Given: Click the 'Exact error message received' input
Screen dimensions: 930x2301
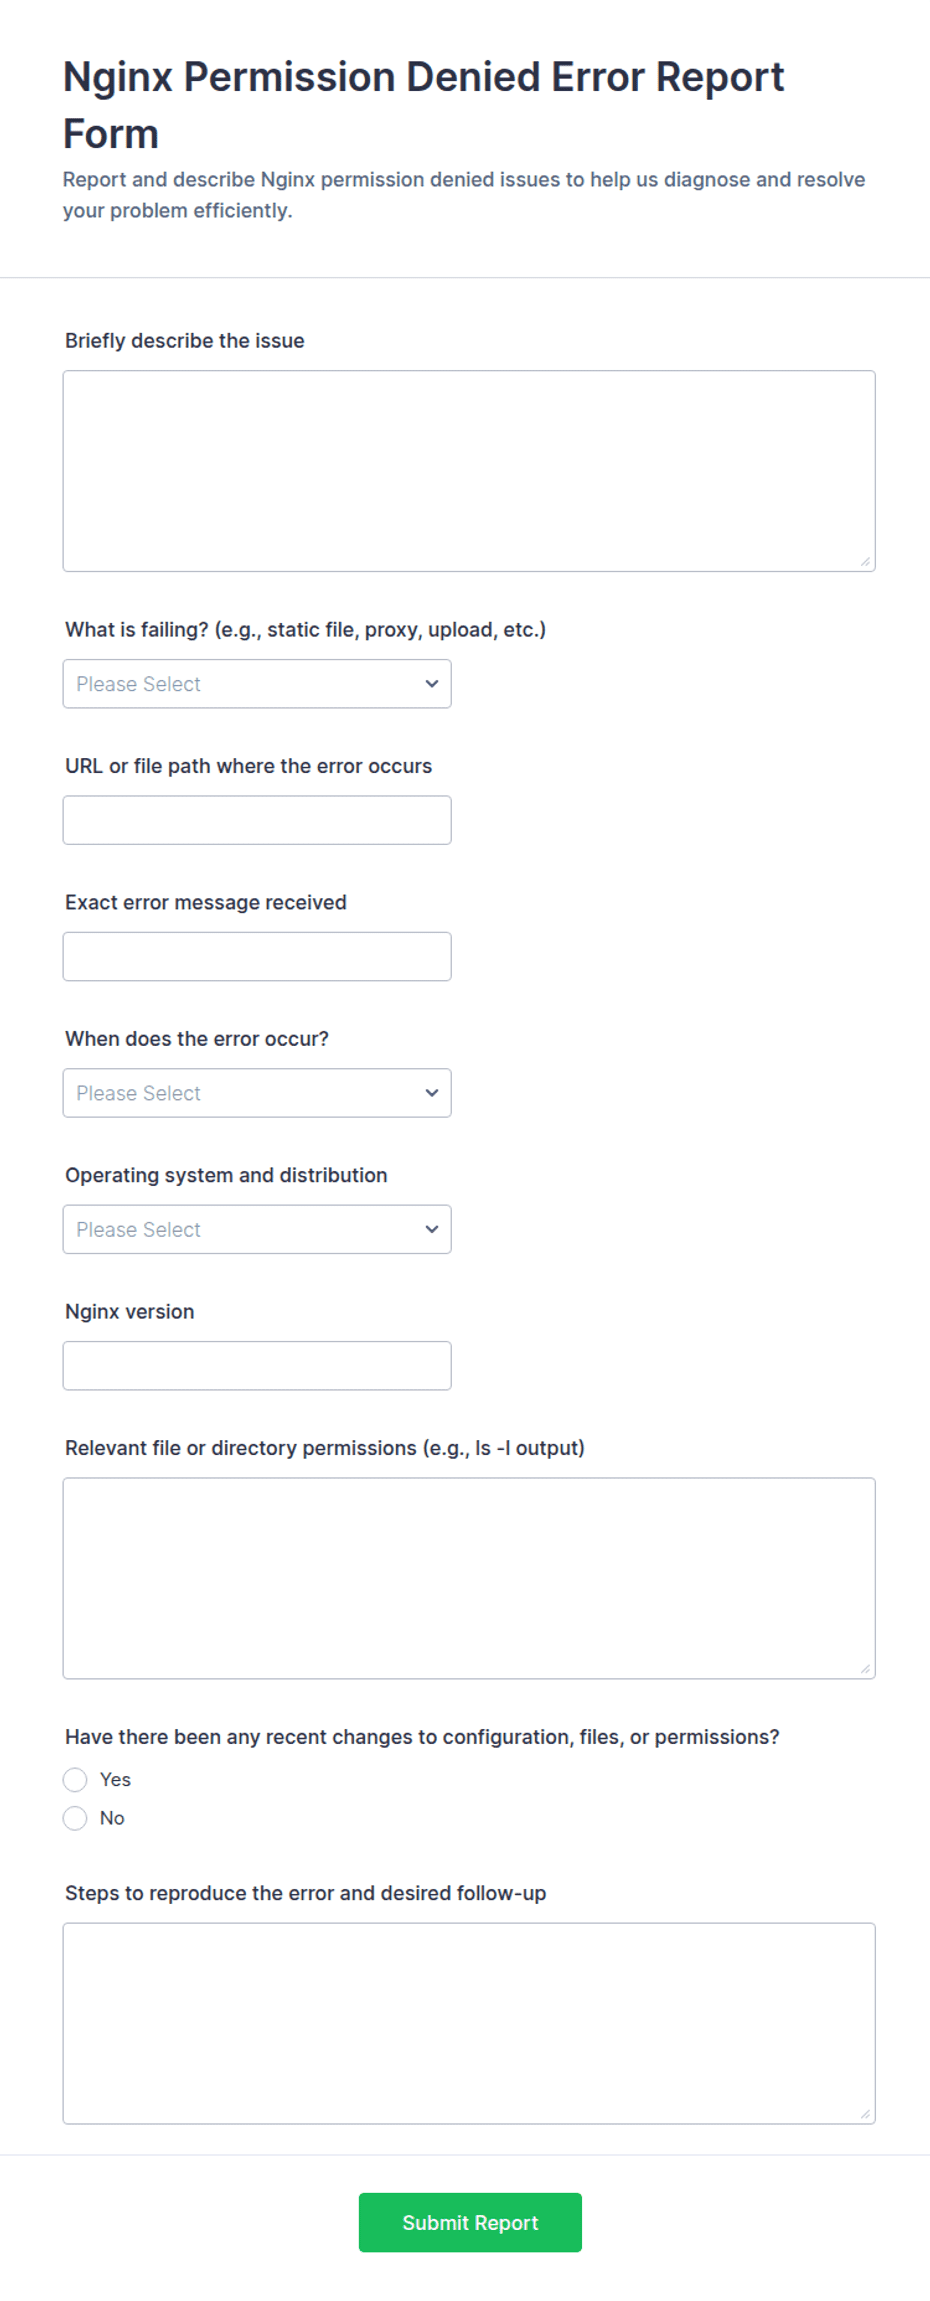Looking at the screenshot, I should [257, 957].
